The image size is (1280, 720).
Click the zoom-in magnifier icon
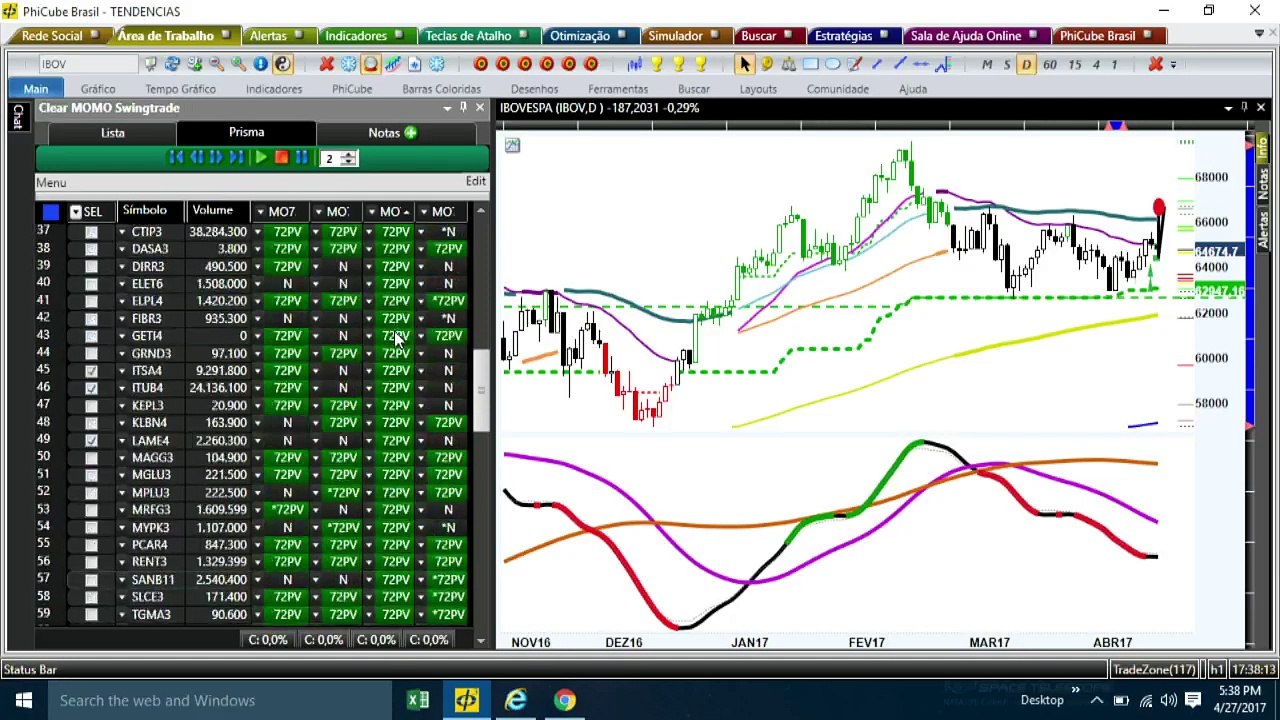(x=239, y=64)
